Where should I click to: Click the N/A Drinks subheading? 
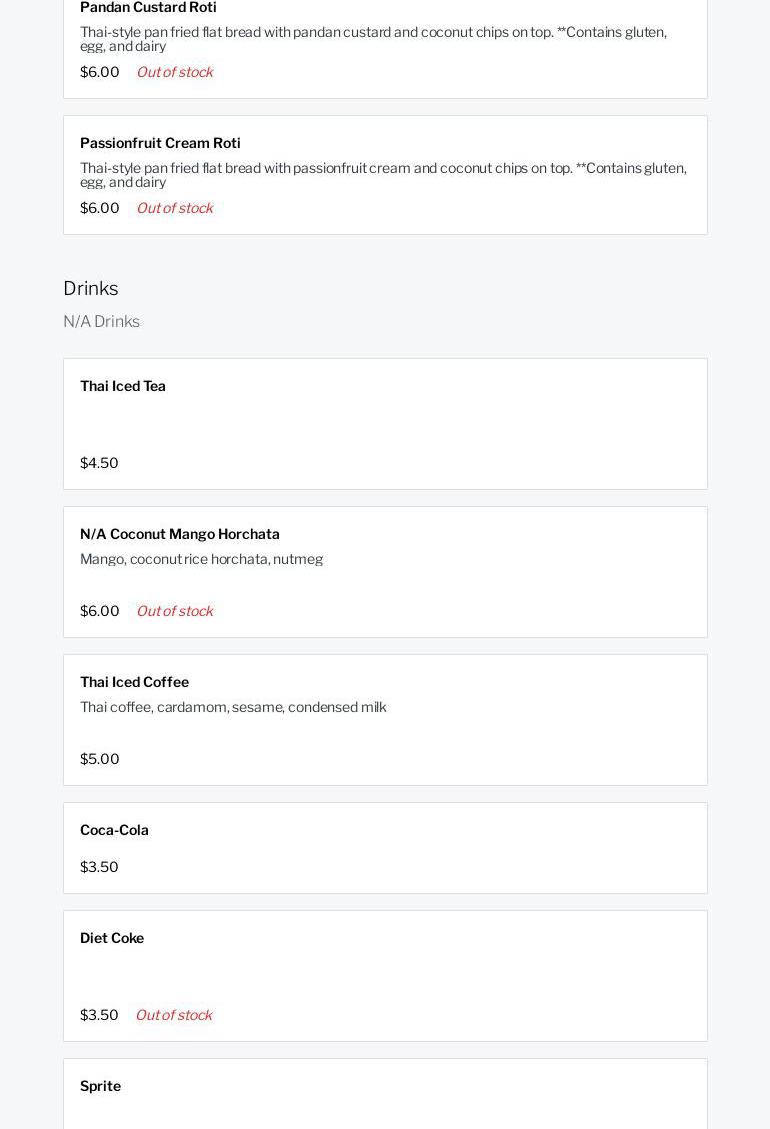click(x=101, y=321)
